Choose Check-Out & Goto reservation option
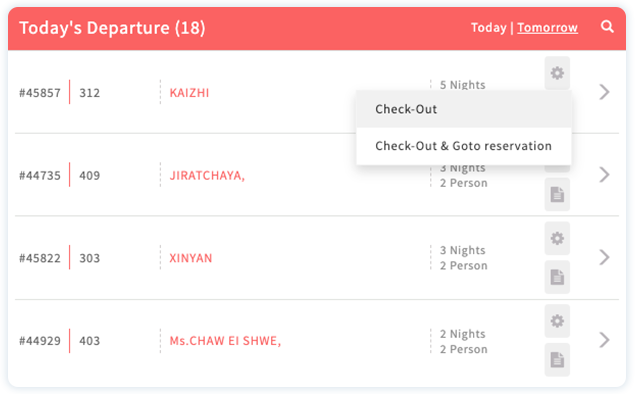635x394 pixels. (x=464, y=146)
